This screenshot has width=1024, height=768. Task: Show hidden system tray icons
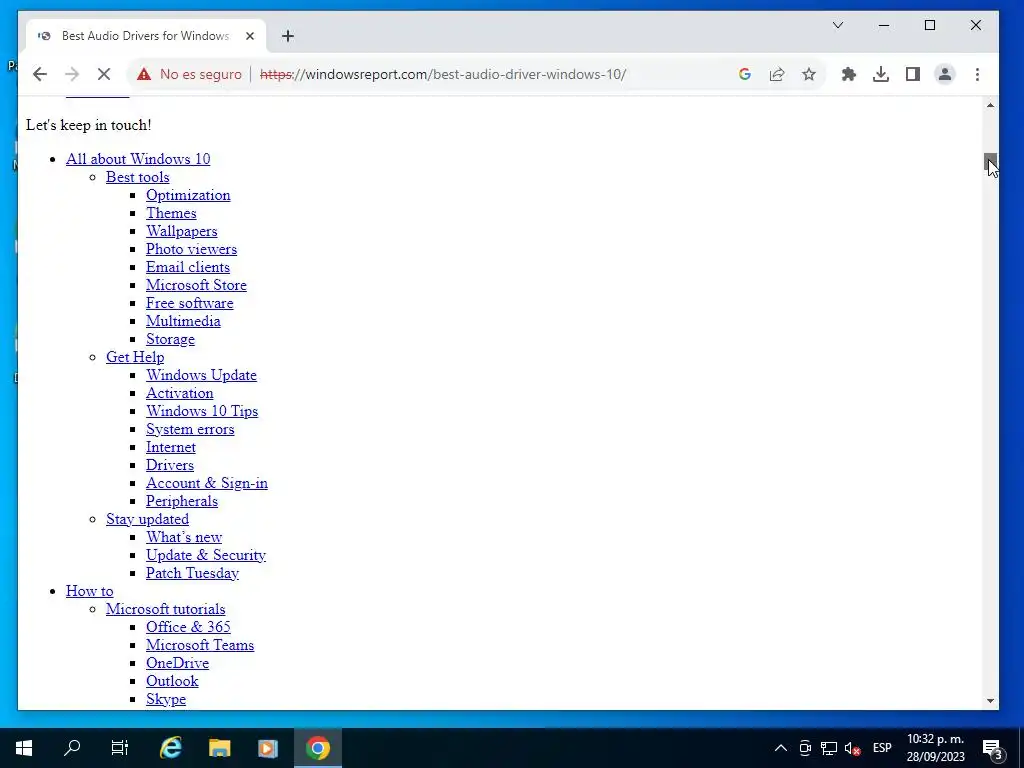pyautogui.click(x=780, y=748)
